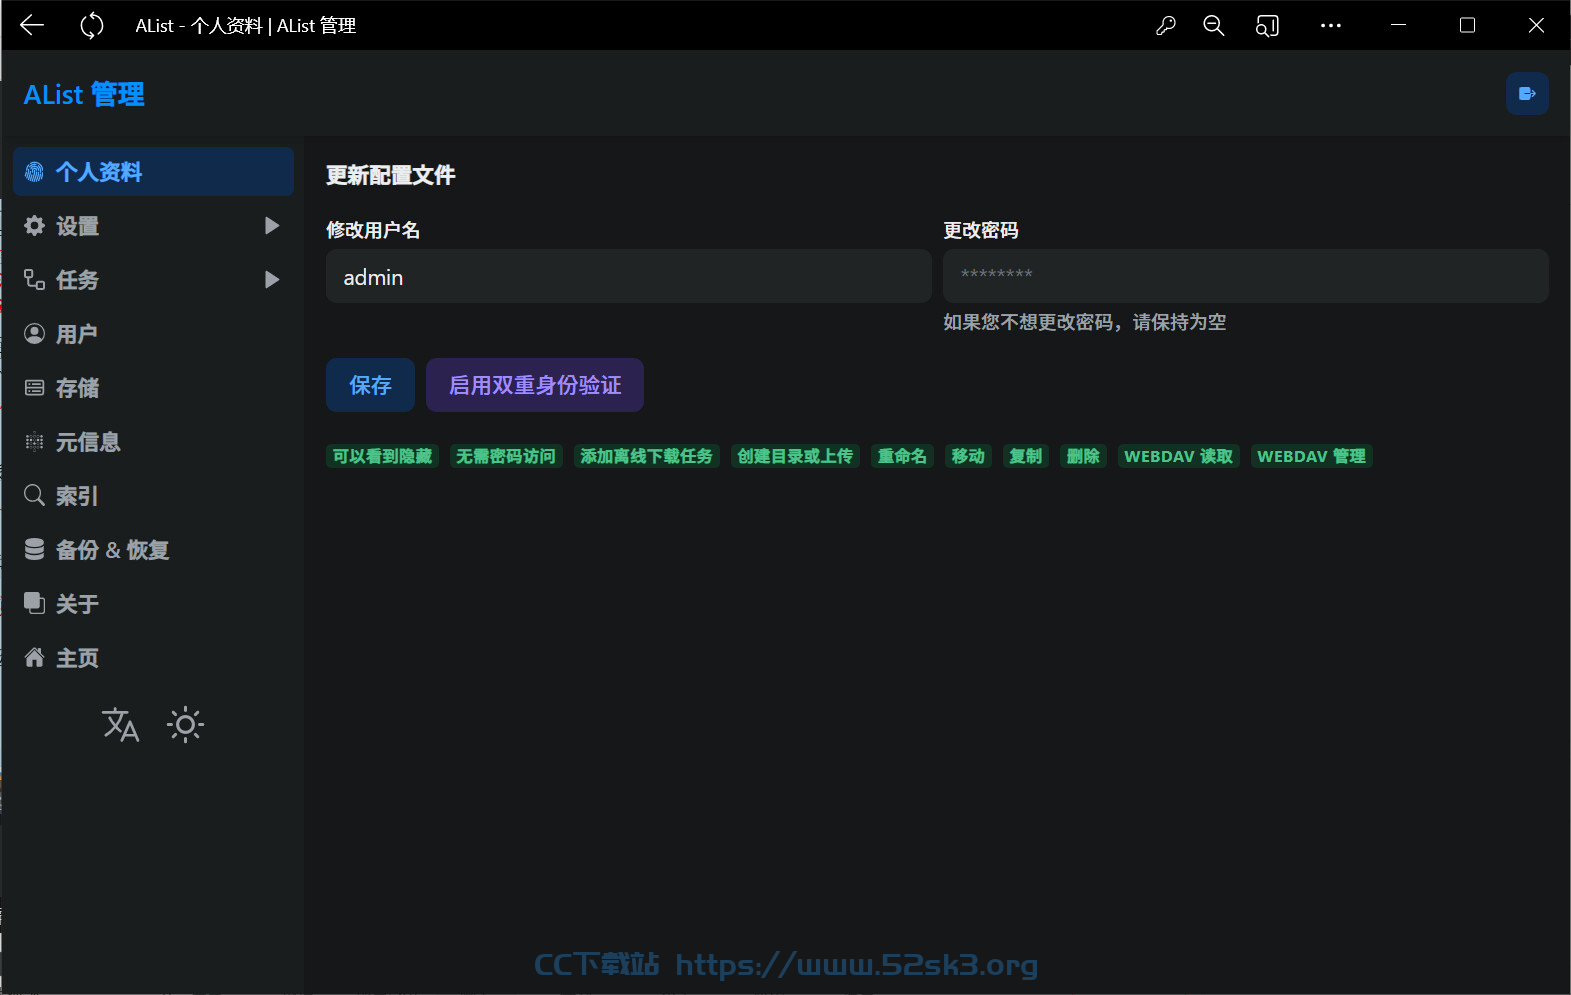This screenshot has width=1571, height=995.
Task: Click the hint text 如果您不想更改密码，请保持为空
Action: 1085,322
